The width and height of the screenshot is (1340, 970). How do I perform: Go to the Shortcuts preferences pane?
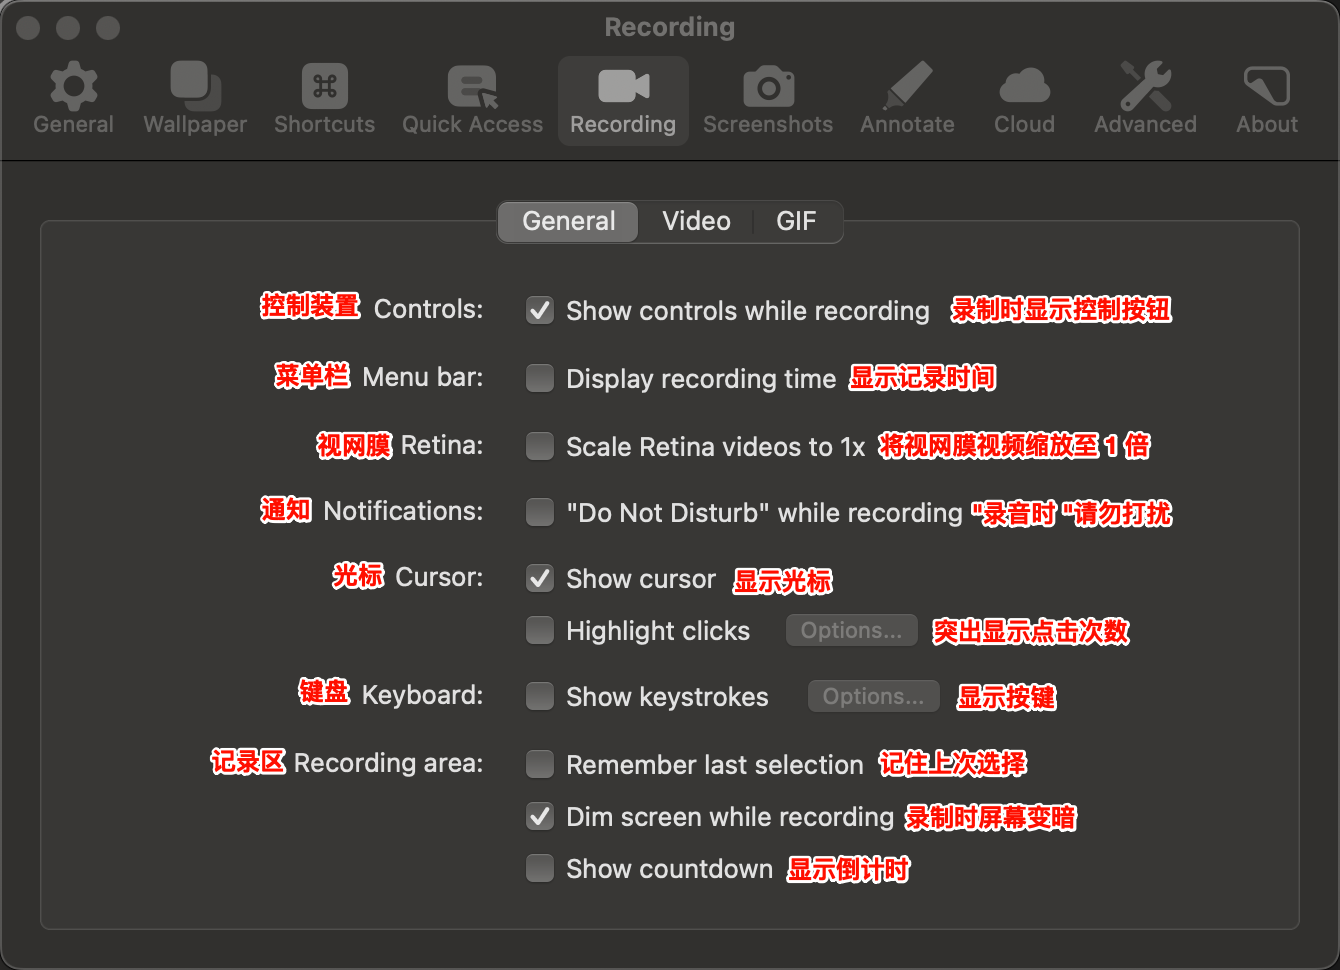(324, 88)
